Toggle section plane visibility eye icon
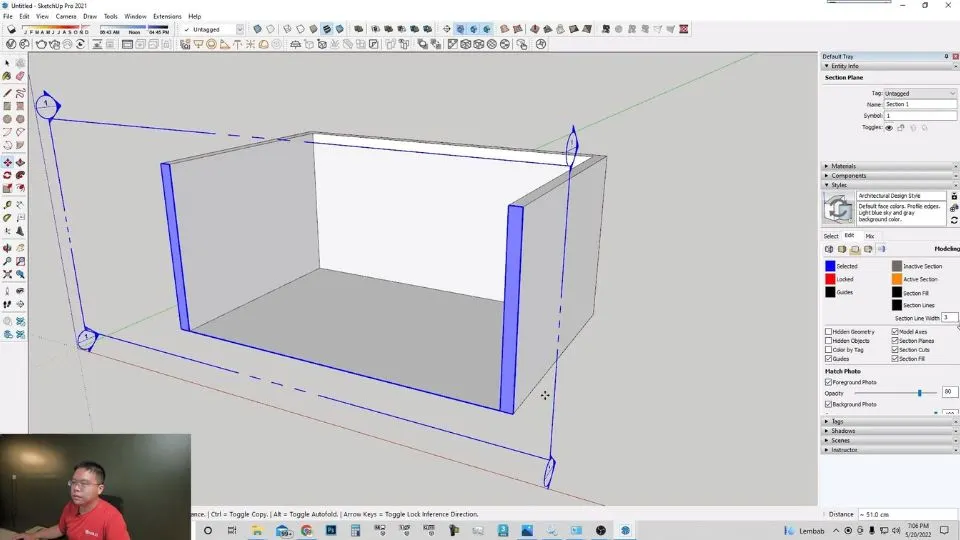Screen dimensions: 960x540 [x=889, y=128]
